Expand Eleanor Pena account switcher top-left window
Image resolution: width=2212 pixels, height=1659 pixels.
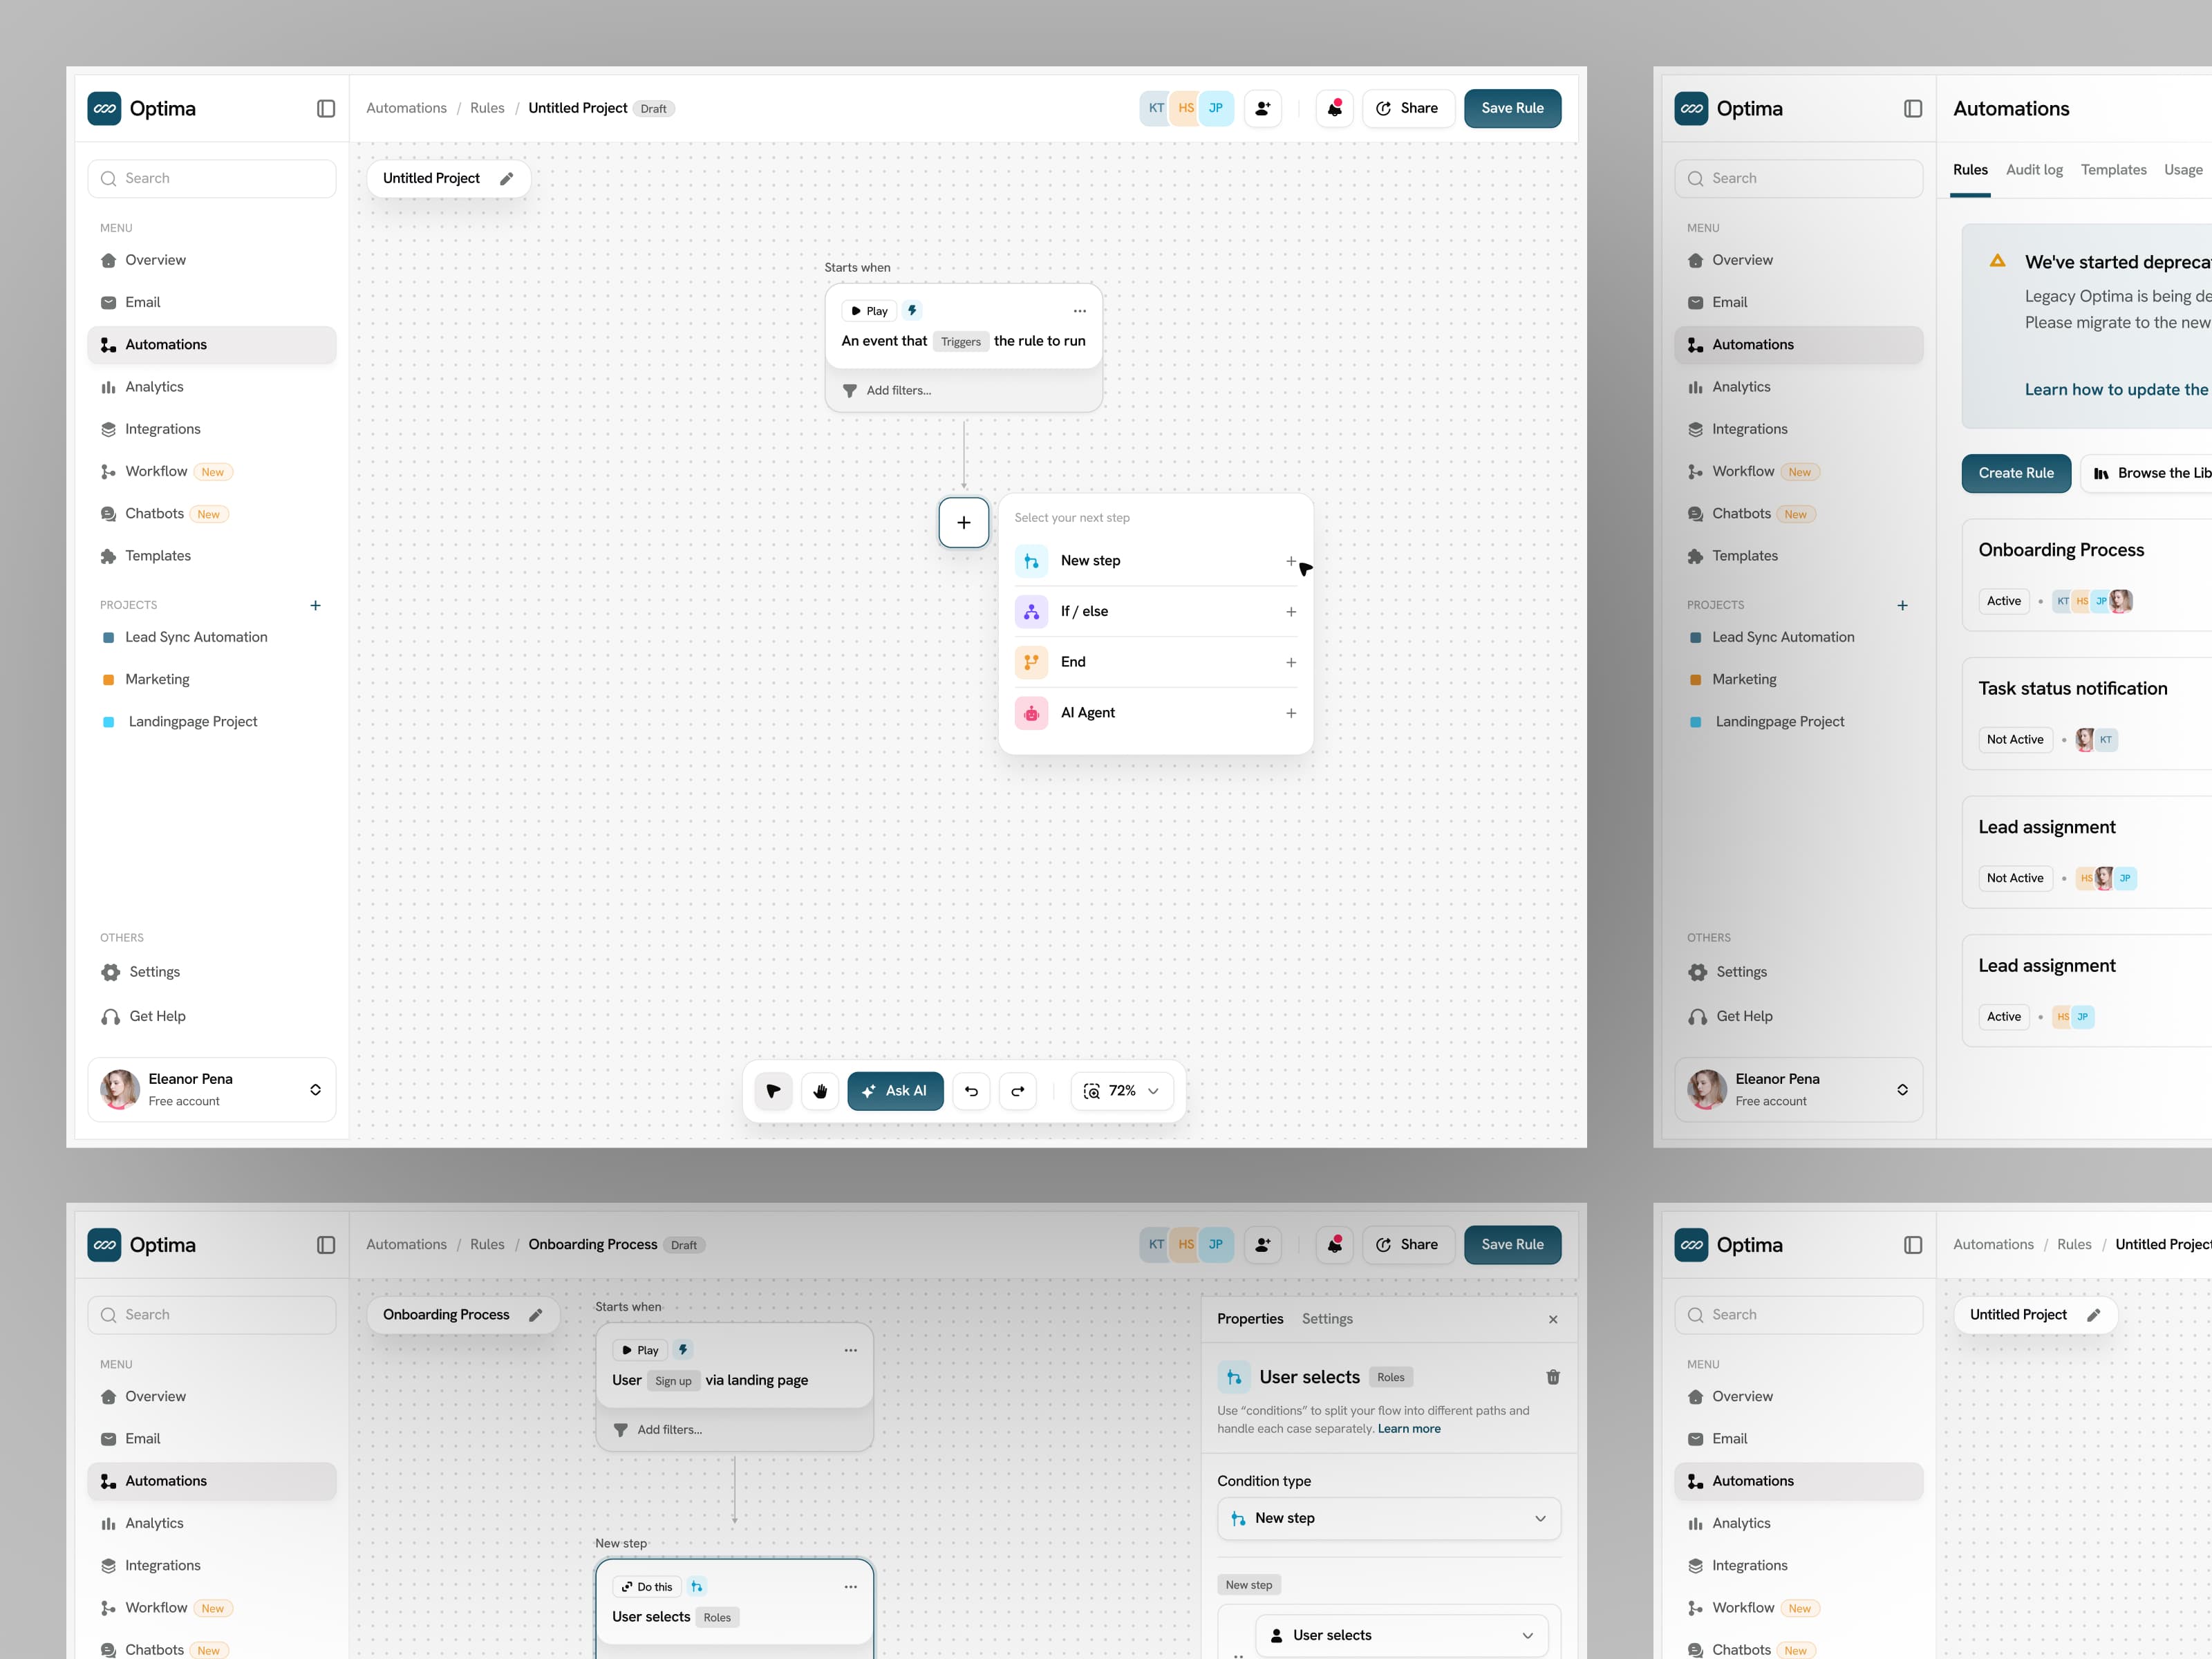(316, 1090)
